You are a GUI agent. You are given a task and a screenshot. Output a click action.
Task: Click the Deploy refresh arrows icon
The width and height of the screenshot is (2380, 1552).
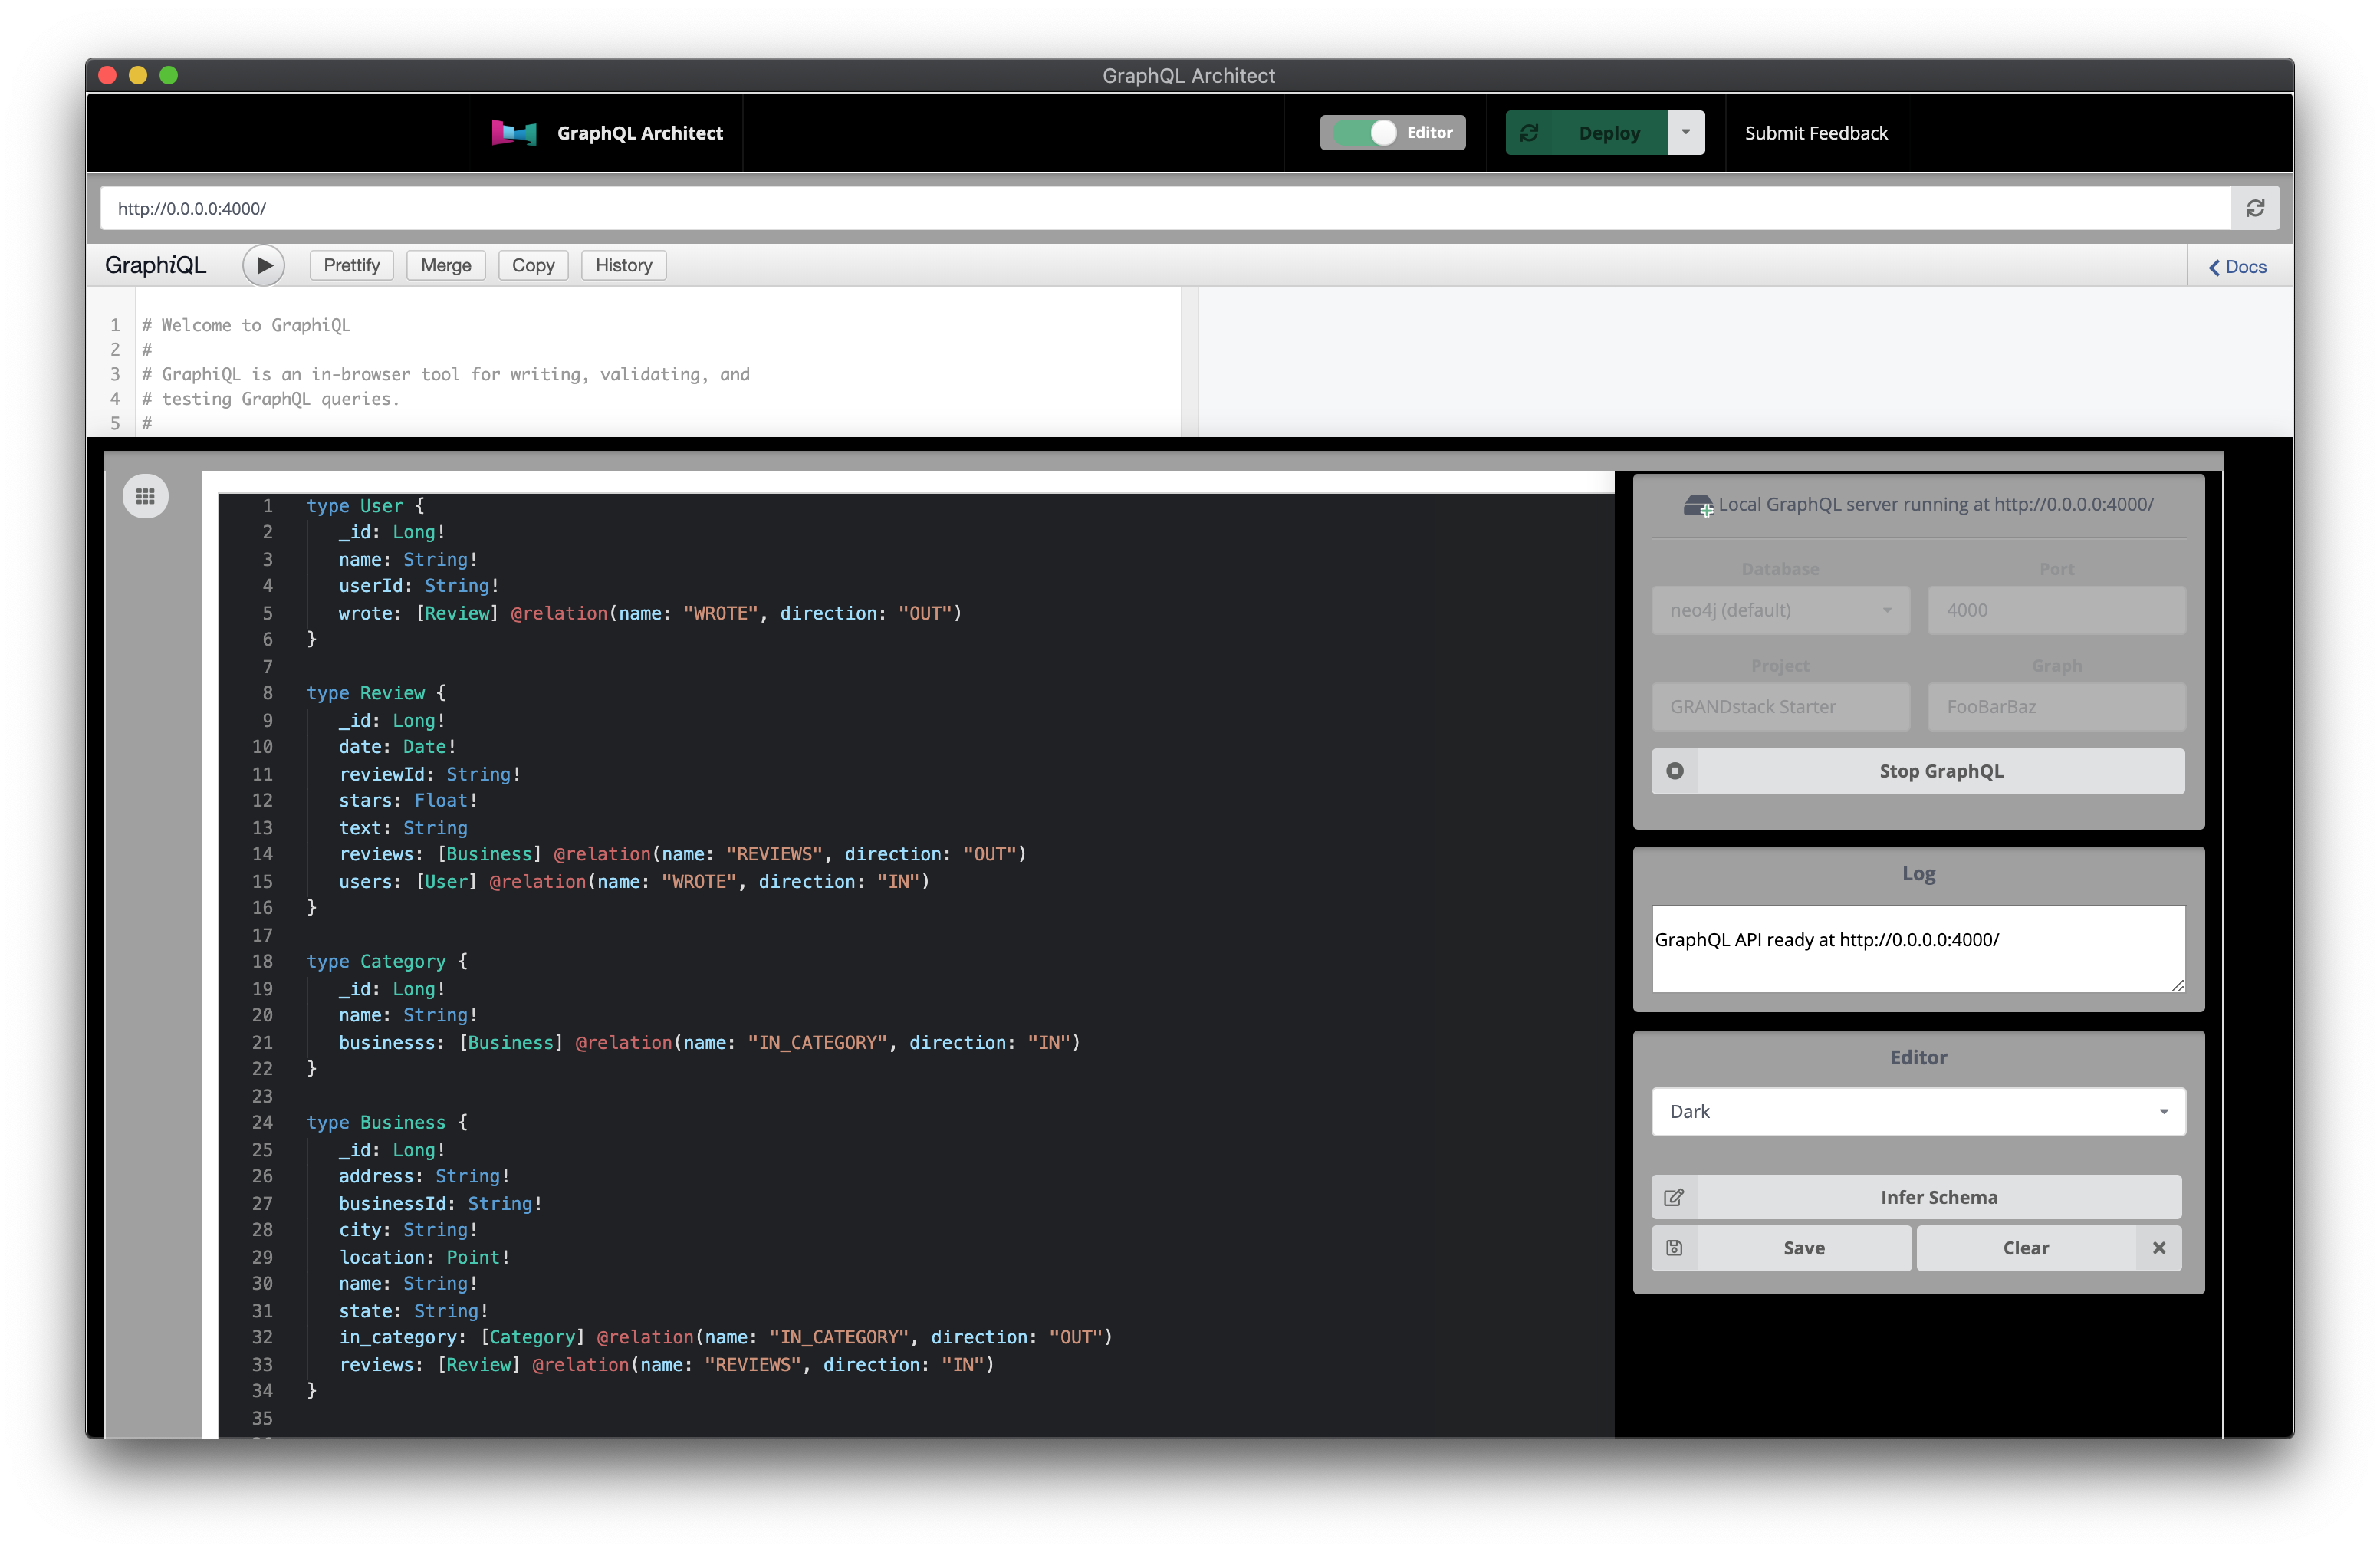[1529, 133]
